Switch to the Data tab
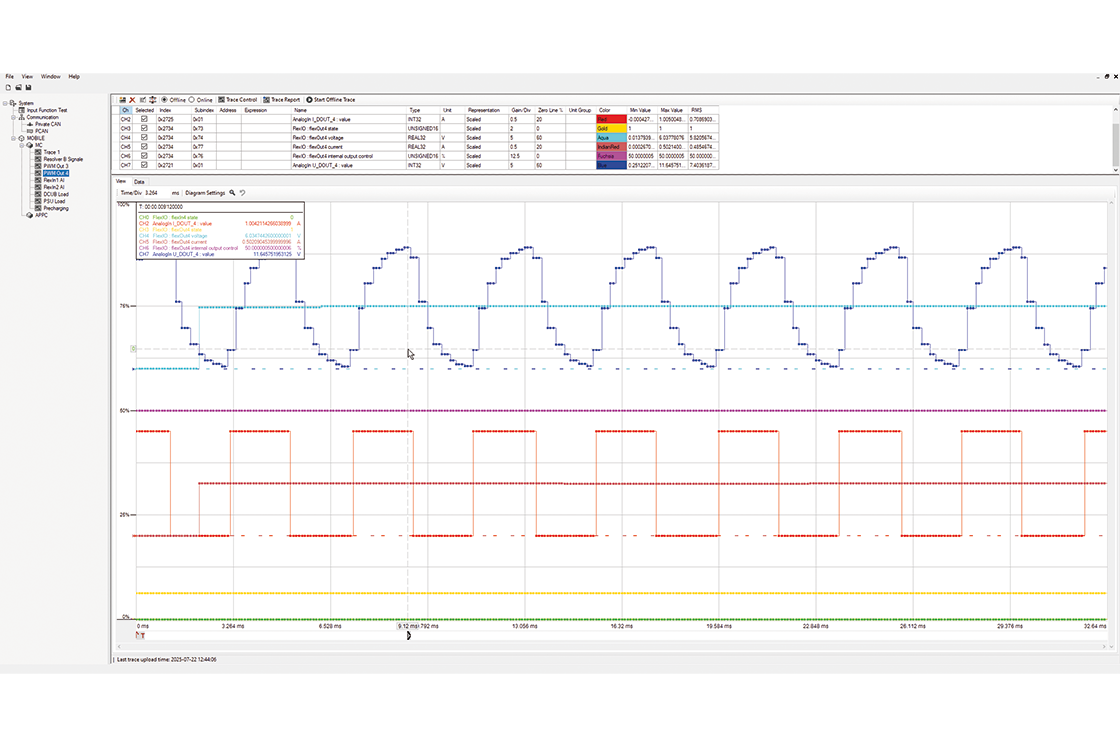The height and width of the screenshot is (747, 1120). (x=139, y=181)
